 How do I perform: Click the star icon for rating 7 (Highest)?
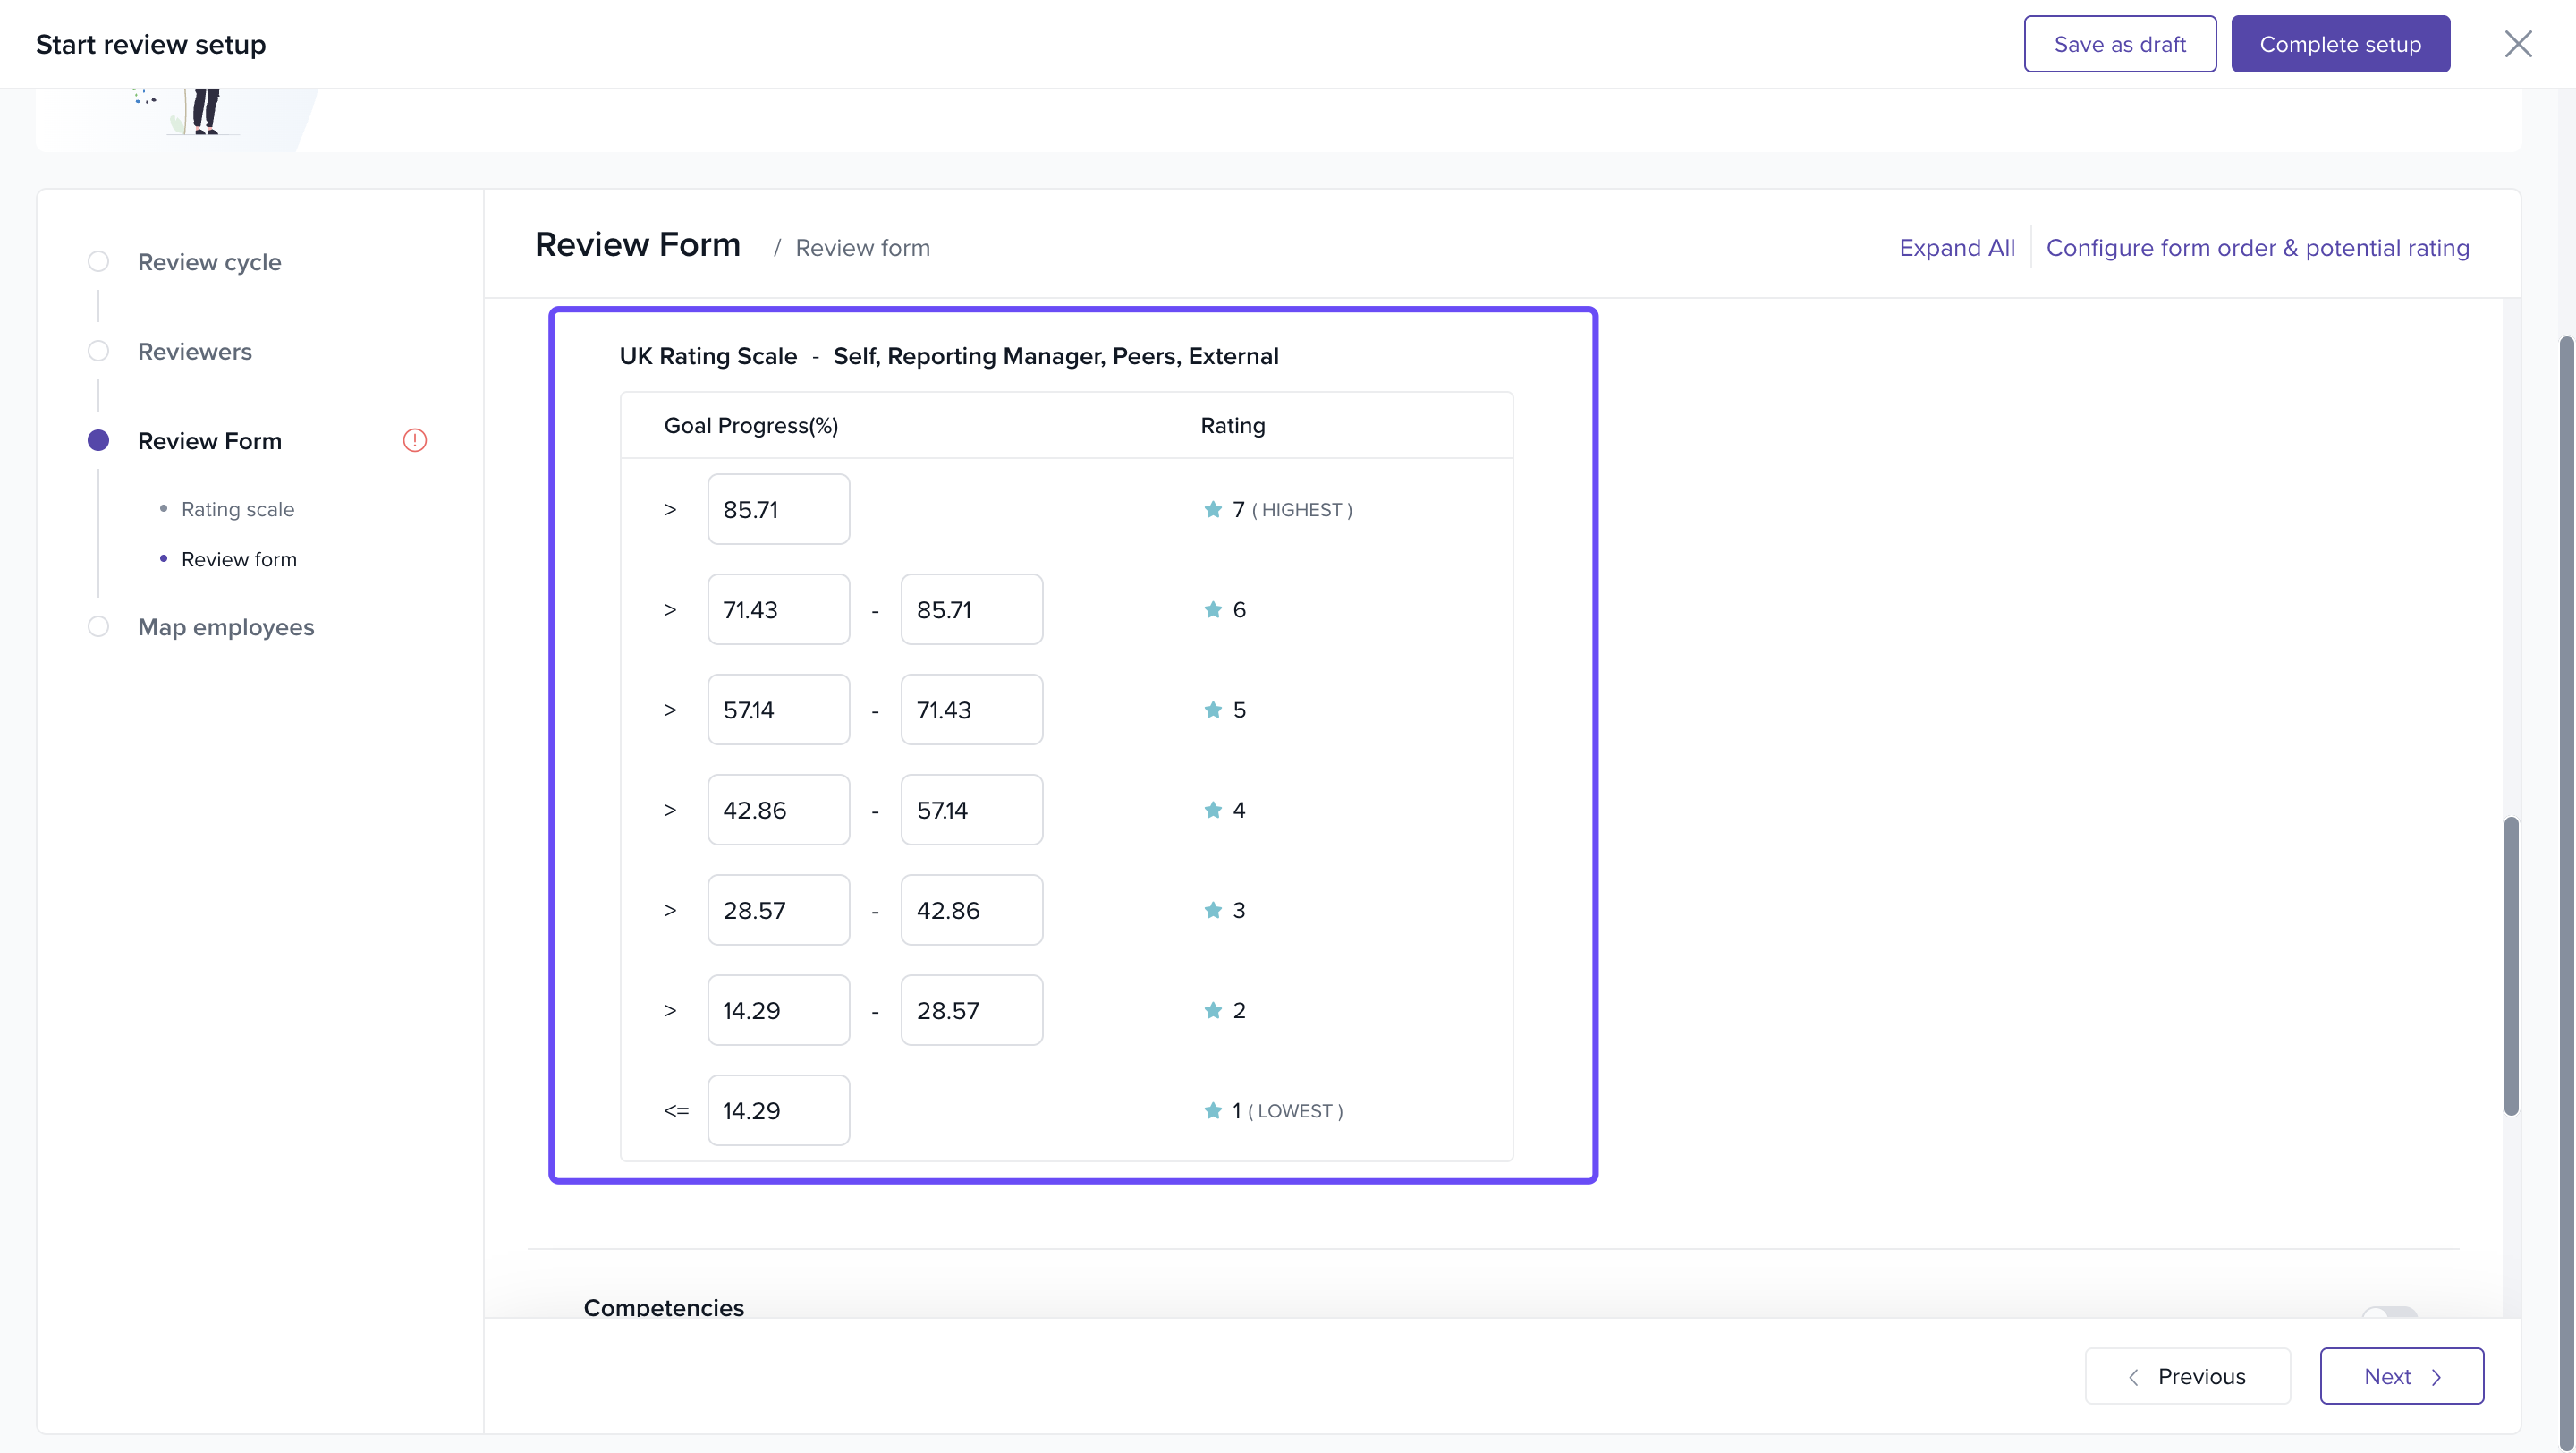1213,509
